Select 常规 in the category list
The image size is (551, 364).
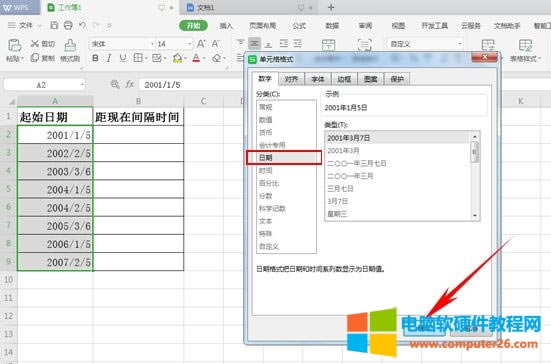tap(286, 107)
